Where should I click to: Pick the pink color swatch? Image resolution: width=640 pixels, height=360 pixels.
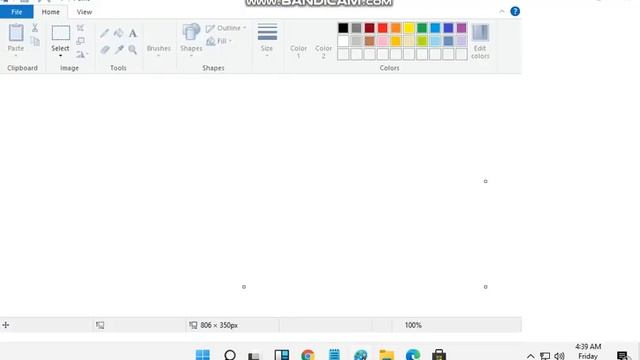pos(382,41)
